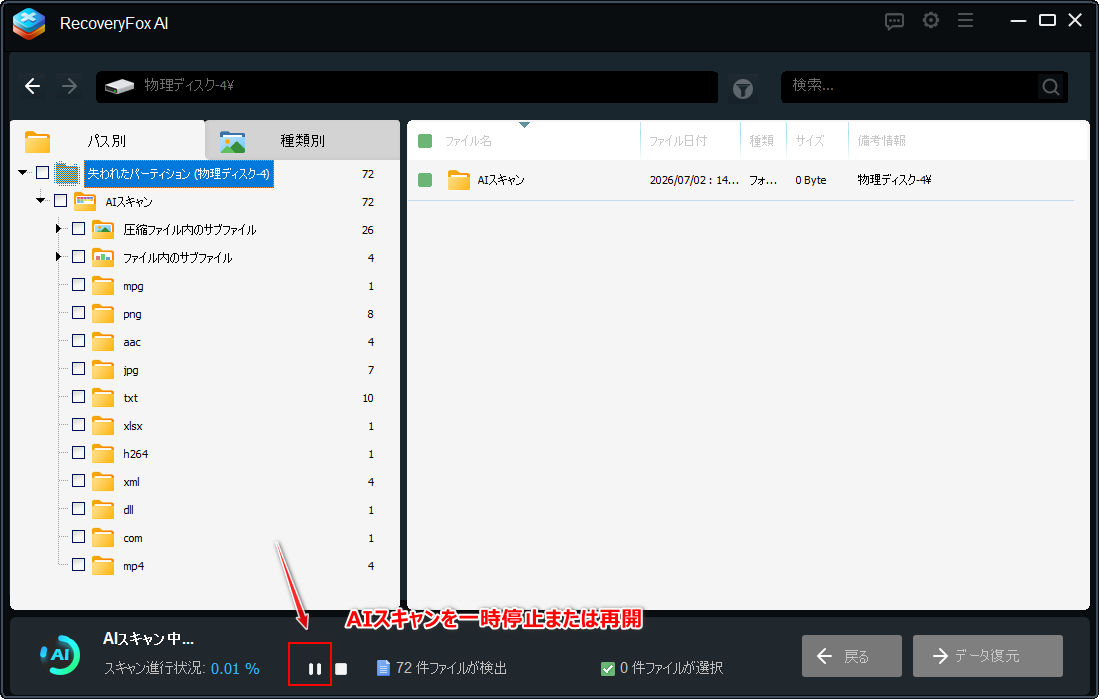The width and height of the screenshot is (1099, 699).
Task: Expand the ファイル内のサブファイル folder
Action: pos(59,257)
